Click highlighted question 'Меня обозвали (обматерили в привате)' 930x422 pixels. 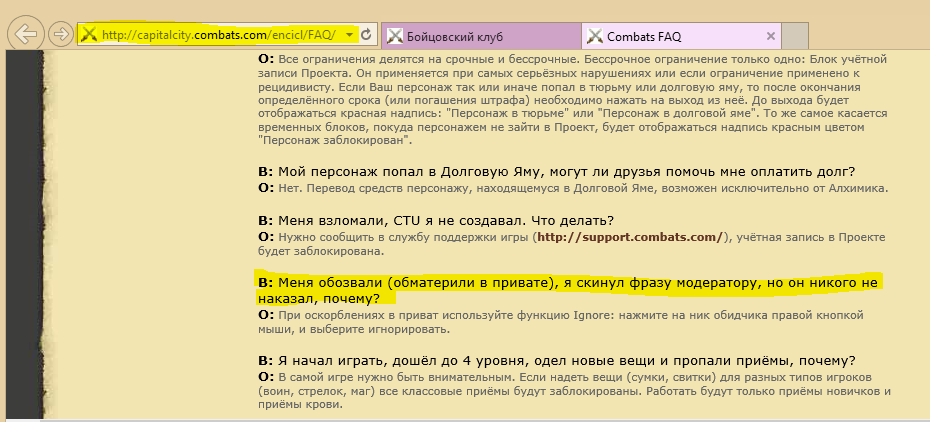(568, 290)
